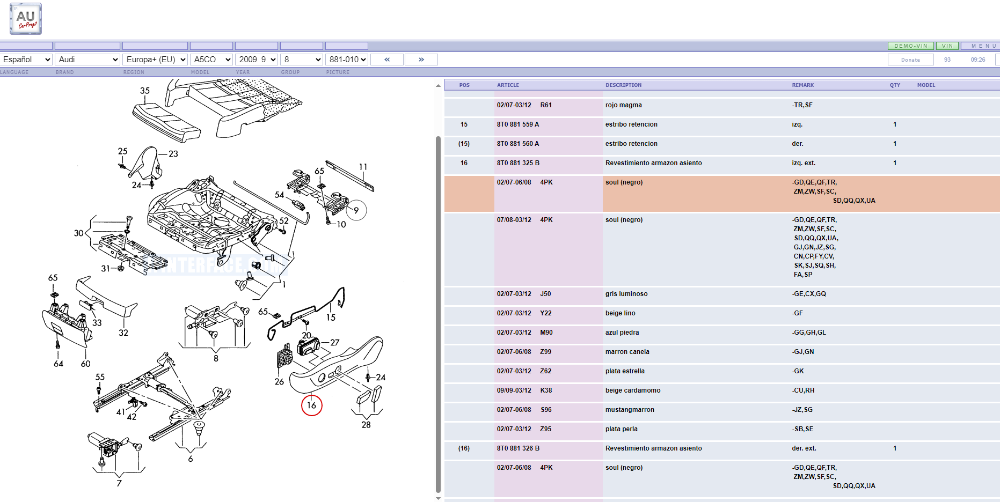Click 'mustangmarron' description
The image size is (1000, 502).
(x=628, y=410)
